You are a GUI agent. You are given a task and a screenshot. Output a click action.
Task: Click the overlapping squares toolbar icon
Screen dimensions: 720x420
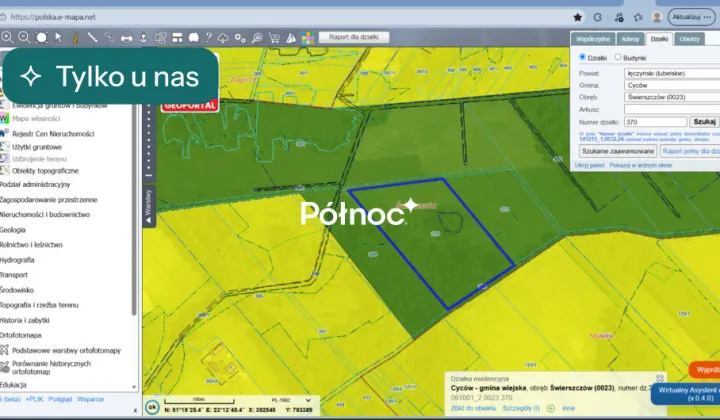(160, 38)
